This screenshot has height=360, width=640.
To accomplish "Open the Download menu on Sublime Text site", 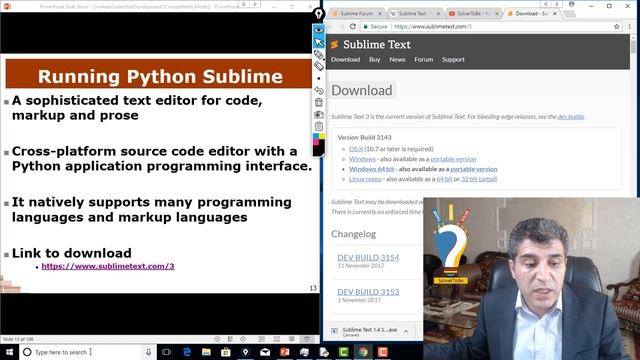I will 345,60.
